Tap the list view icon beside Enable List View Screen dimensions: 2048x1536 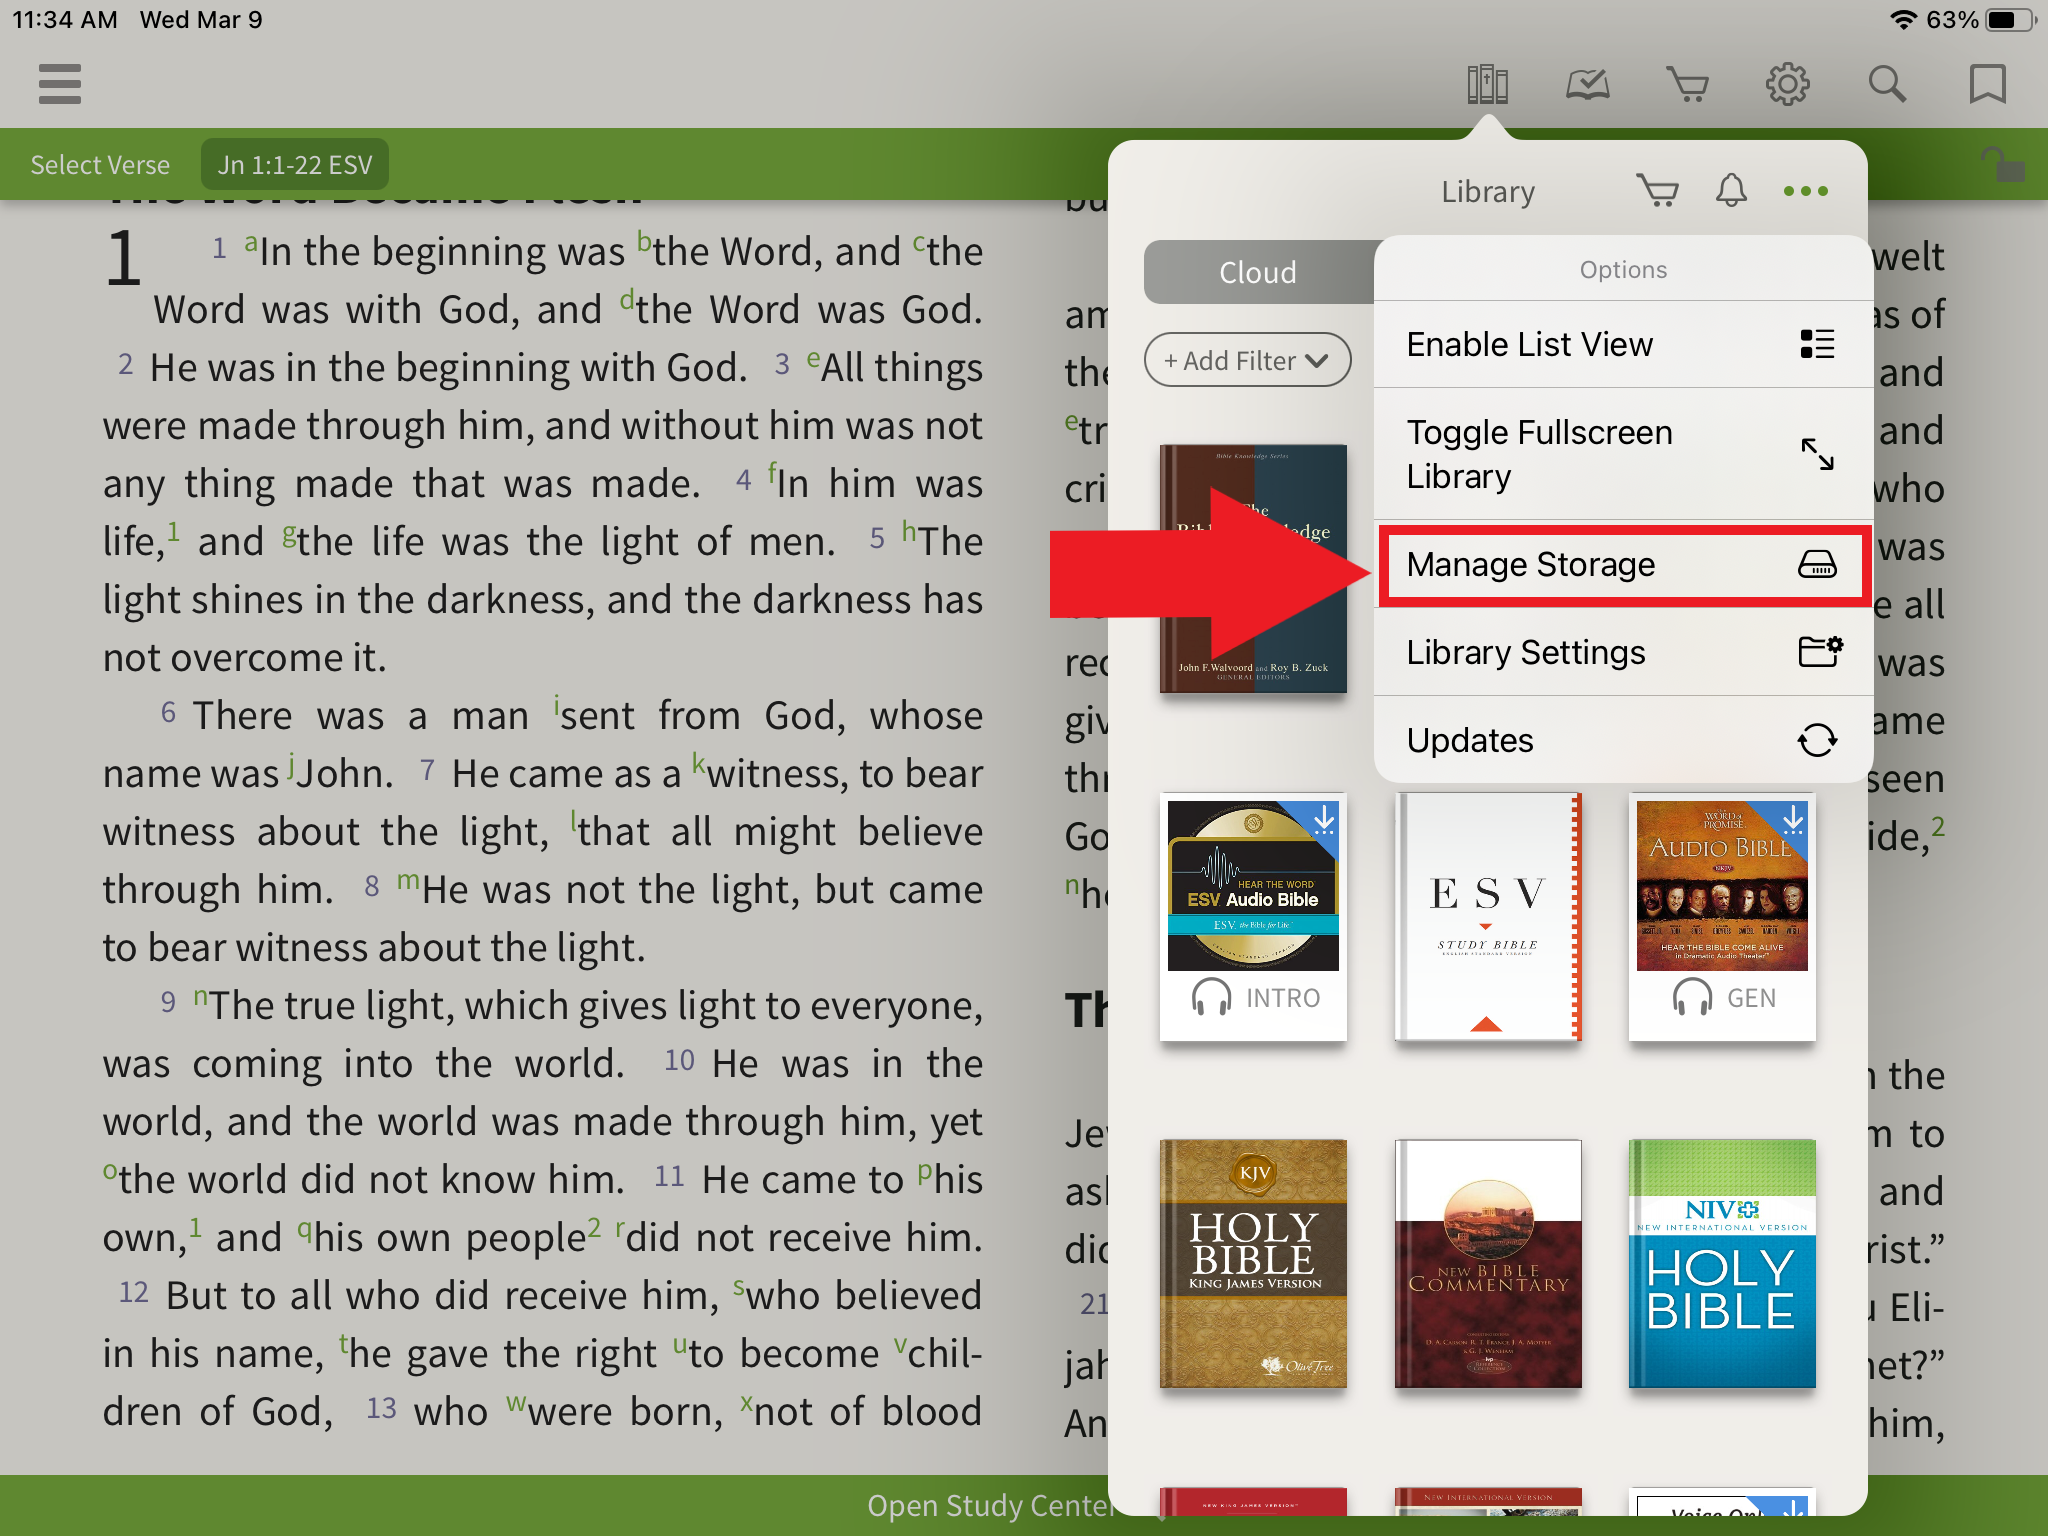tap(1817, 344)
